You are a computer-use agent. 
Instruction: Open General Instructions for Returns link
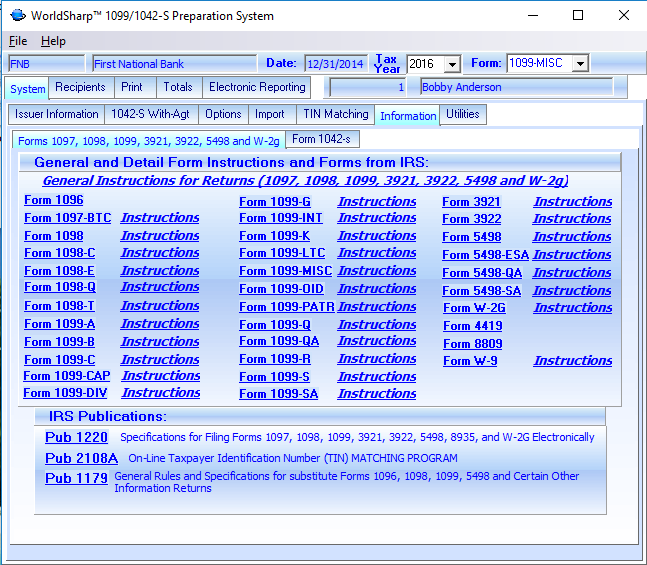coord(305,181)
